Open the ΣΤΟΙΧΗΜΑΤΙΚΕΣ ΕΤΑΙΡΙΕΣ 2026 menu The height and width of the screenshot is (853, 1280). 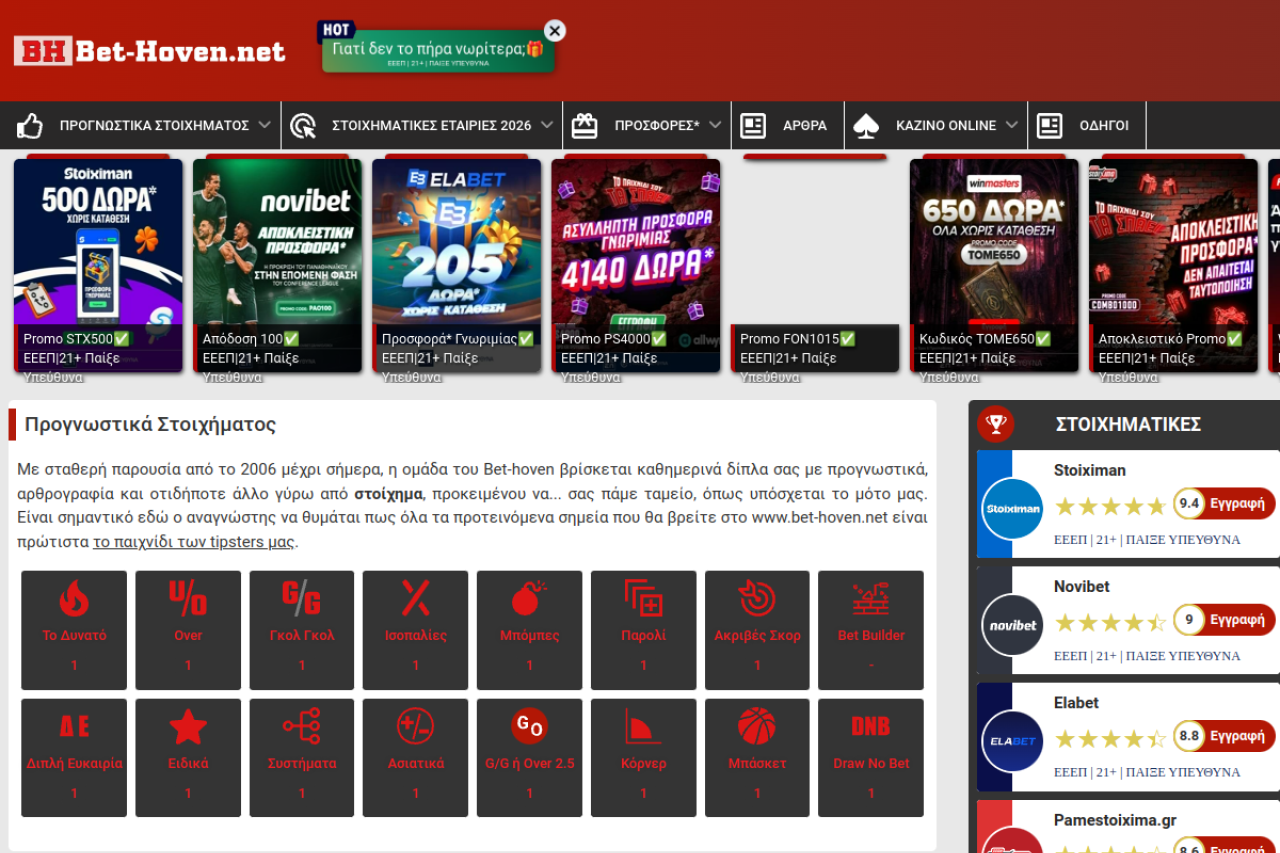pyautogui.click(x=432, y=125)
